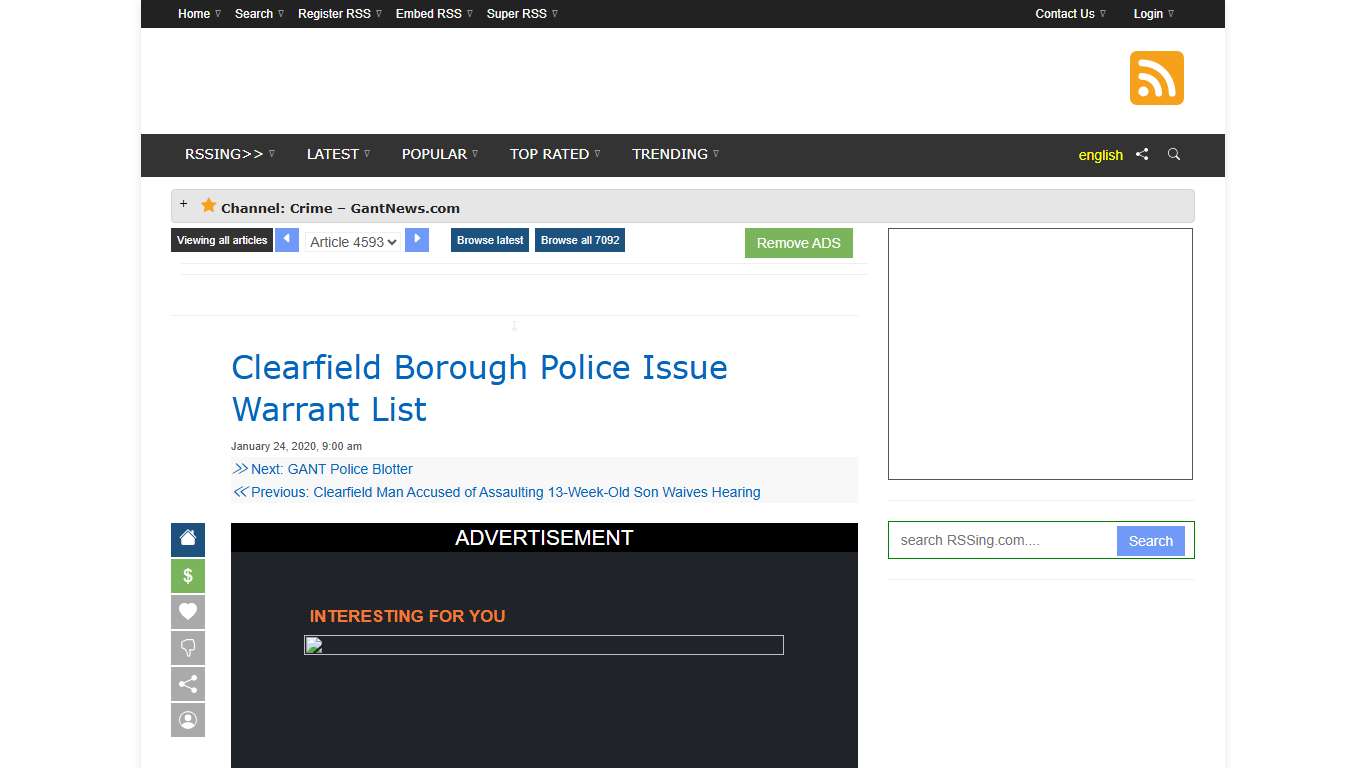Open the search with the magnifier icon
The height and width of the screenshot is (768, 1366).
click(x=1174, y=155)
